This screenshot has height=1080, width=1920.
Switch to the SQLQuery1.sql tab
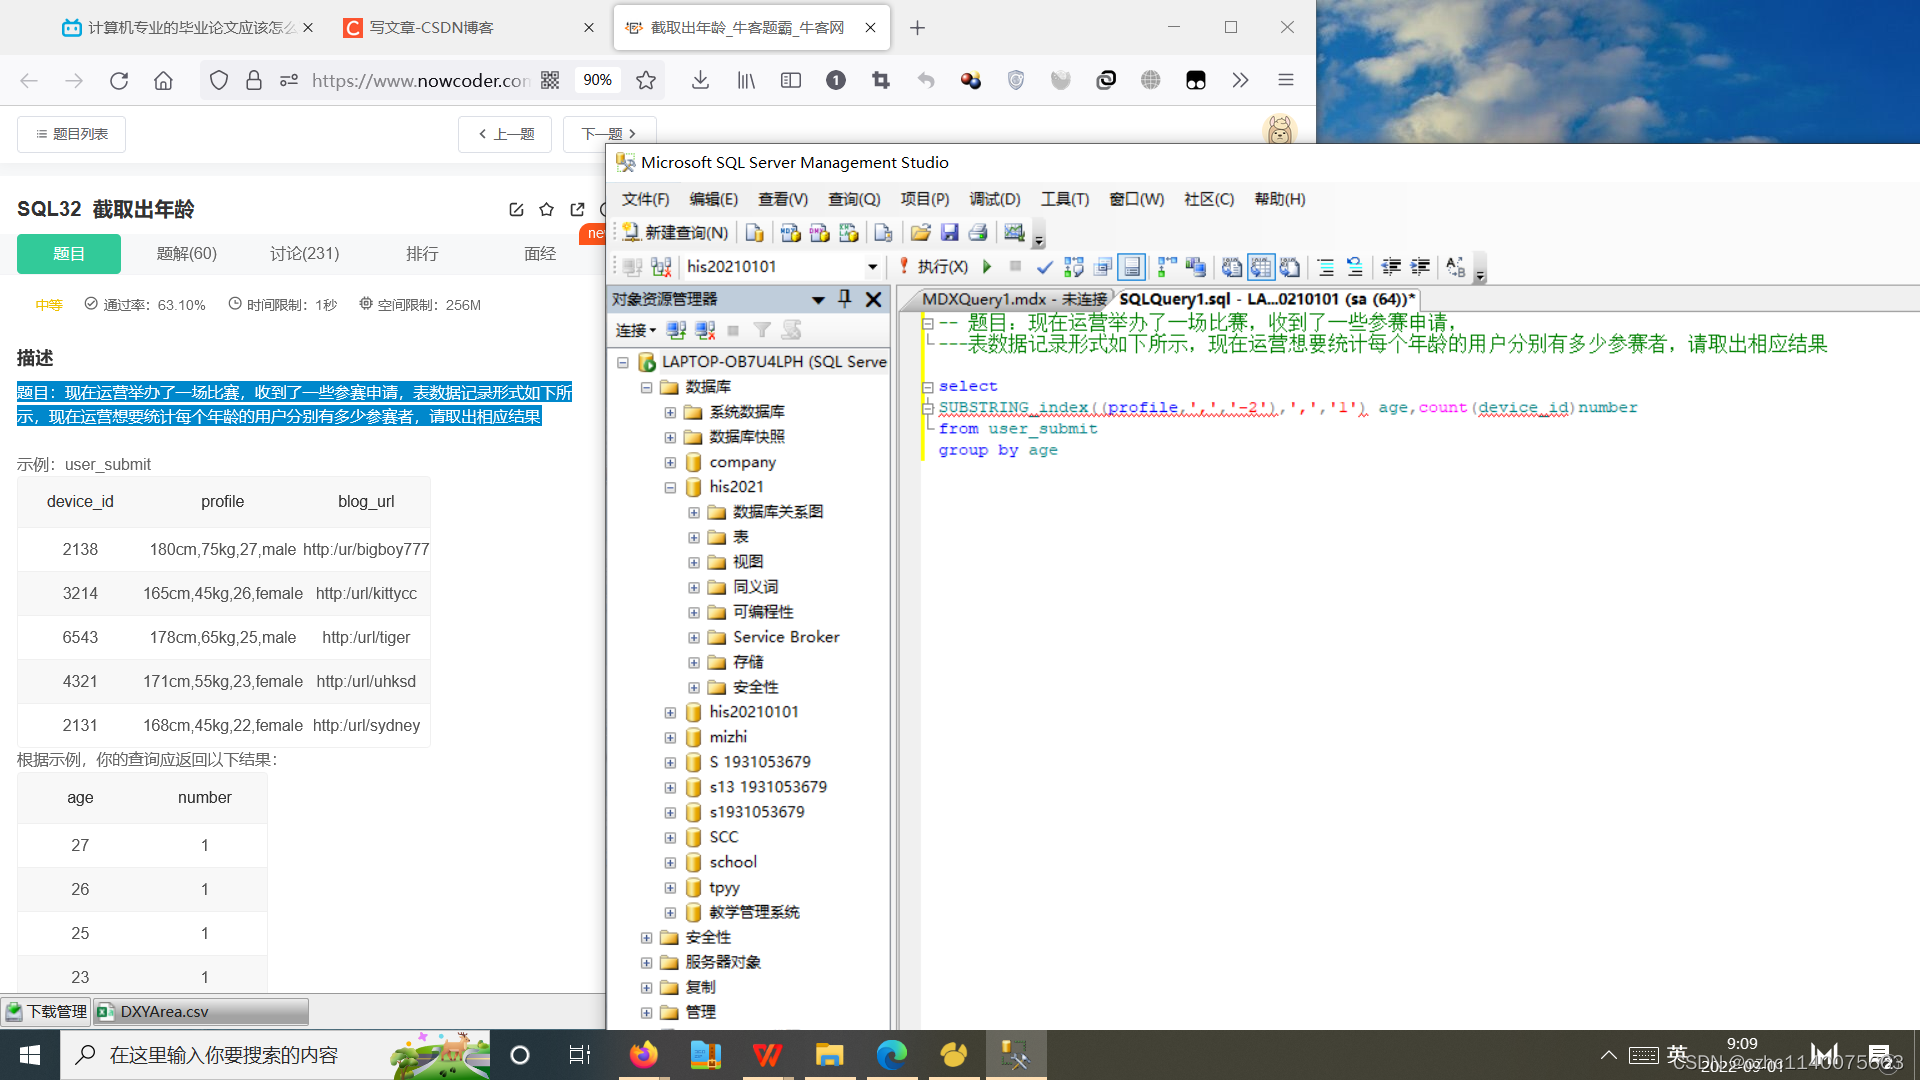[x=1267, y=299]
